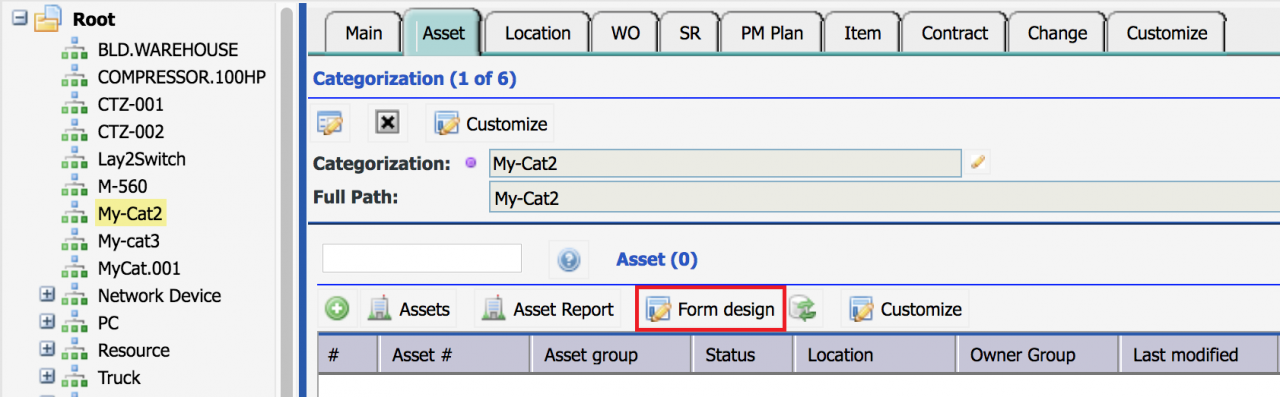The image size is (1280, 397).
Task: Click the blue help question mark icon
Action: (x=569, y=260)
